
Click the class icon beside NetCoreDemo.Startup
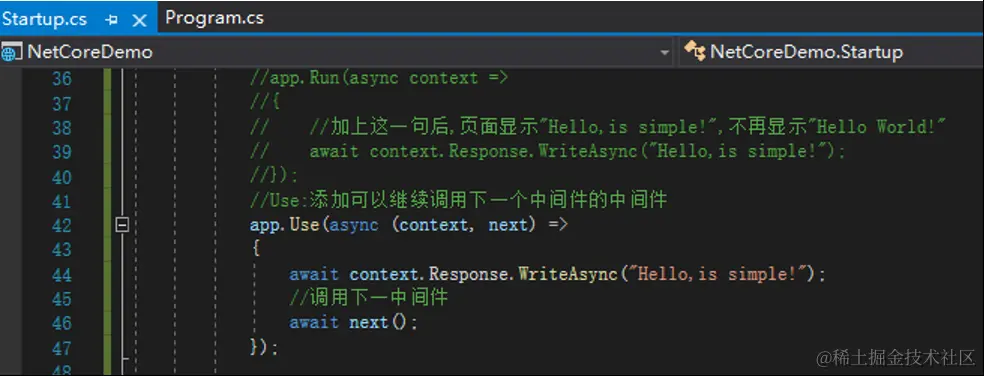(x=695, y=51)
